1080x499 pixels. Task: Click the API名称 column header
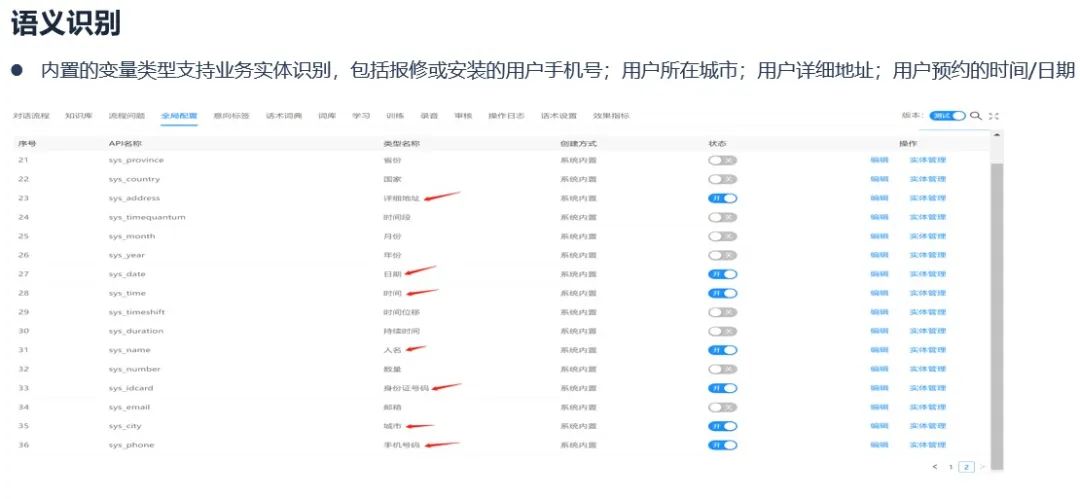[125, 143]
